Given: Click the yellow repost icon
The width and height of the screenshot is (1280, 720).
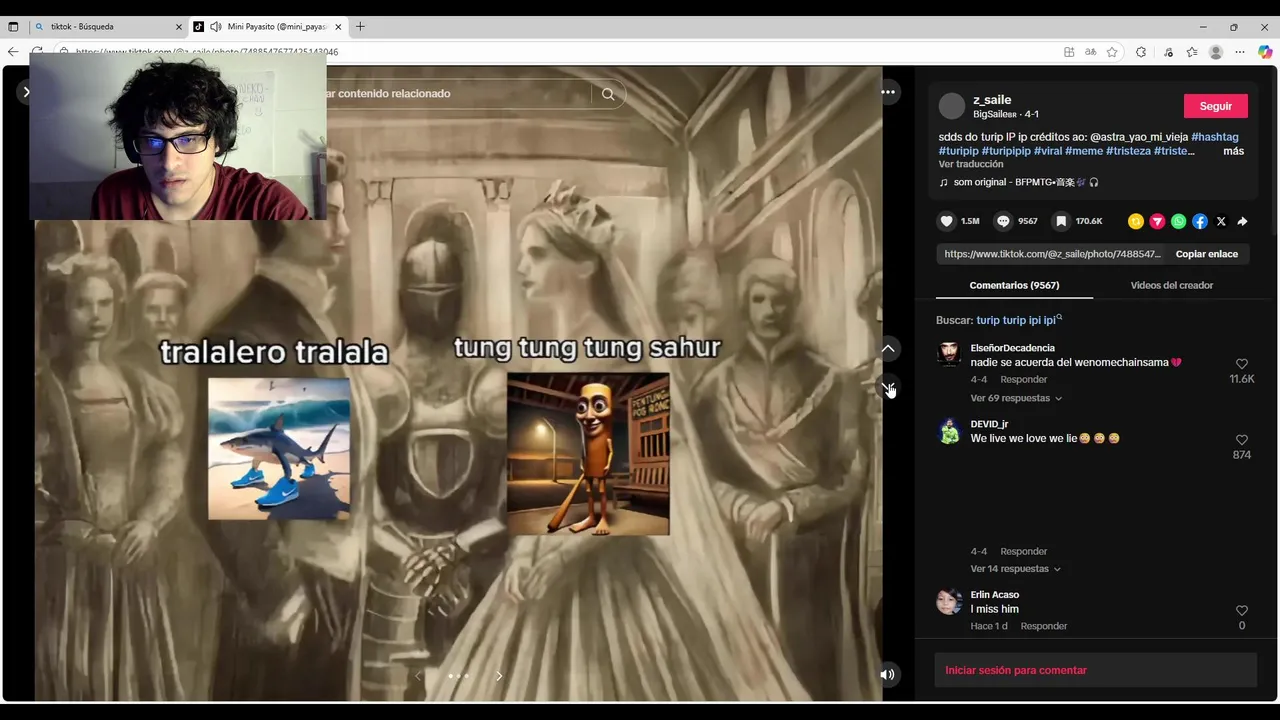Looking at the screenshot, I should 1136,221.
